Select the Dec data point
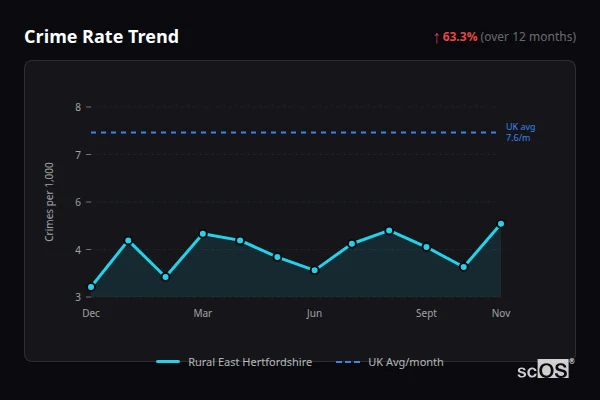600x400 pixels. (91, 287)
